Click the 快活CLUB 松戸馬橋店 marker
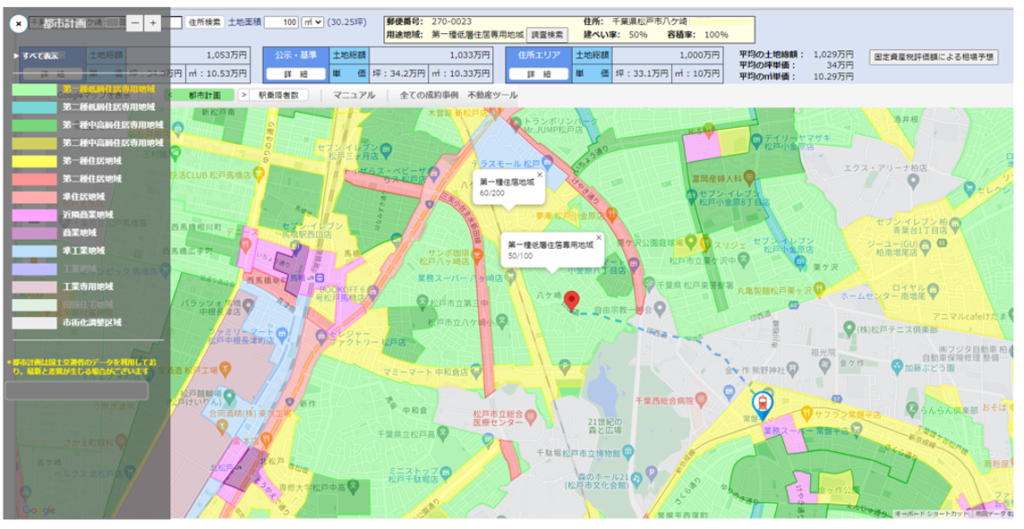The image size is (1024, 529). point(258,174)
